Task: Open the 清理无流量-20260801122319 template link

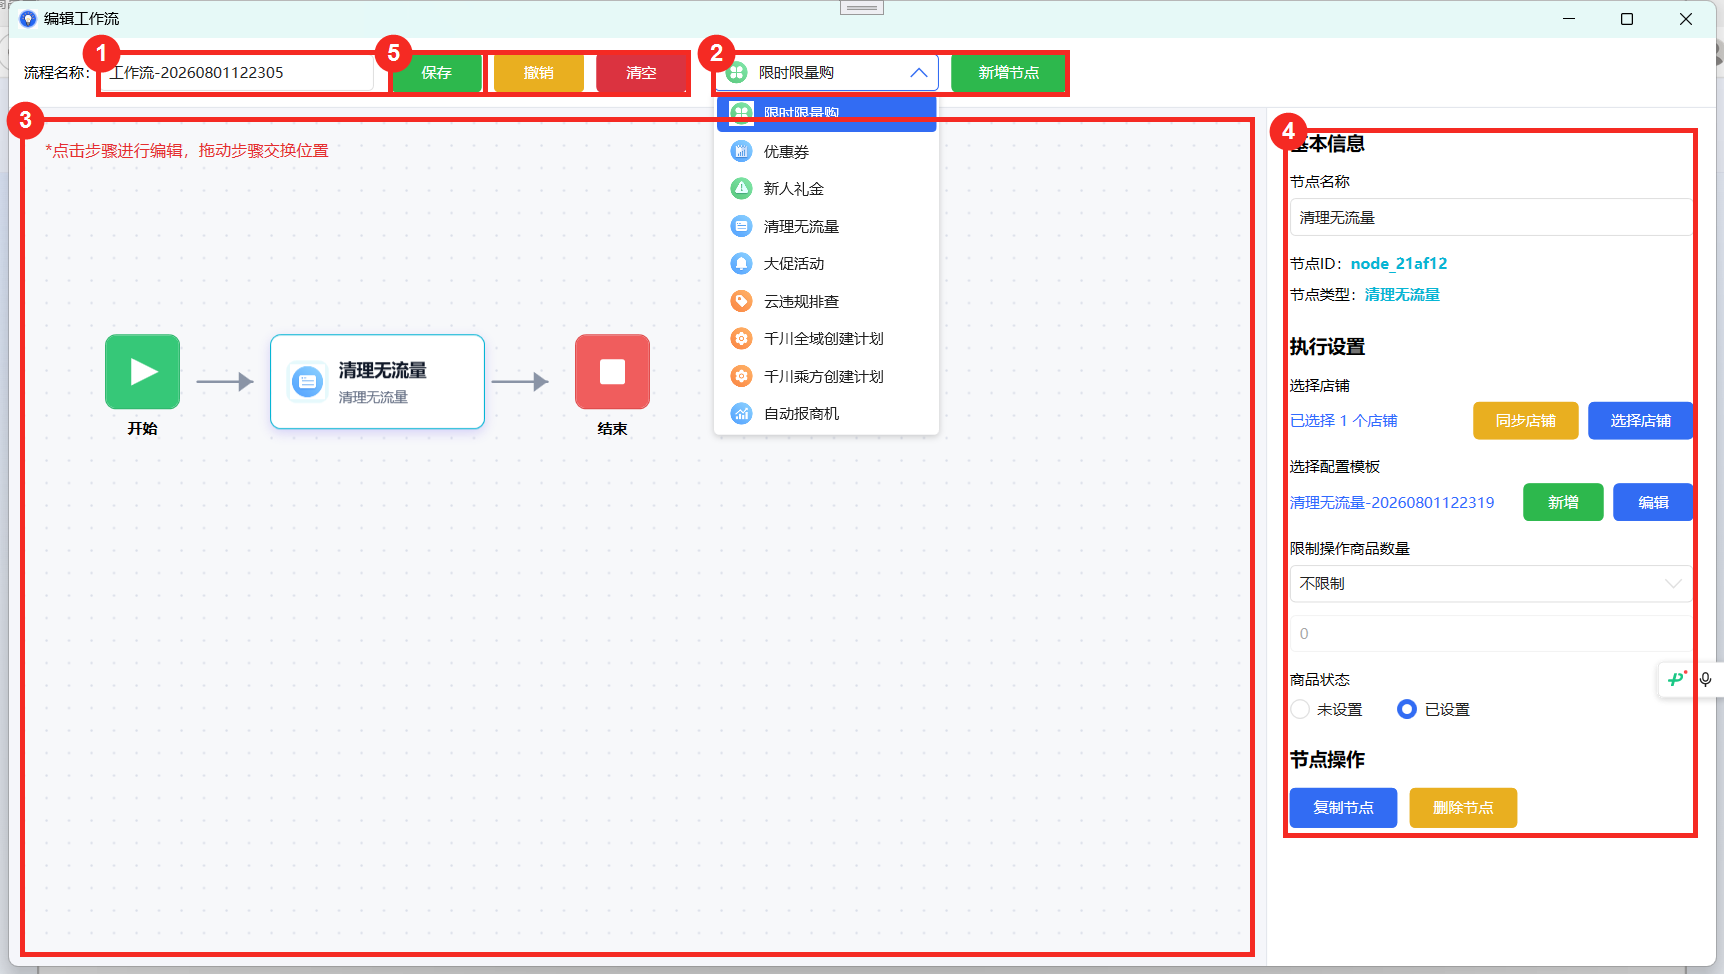Action: 1392,502
